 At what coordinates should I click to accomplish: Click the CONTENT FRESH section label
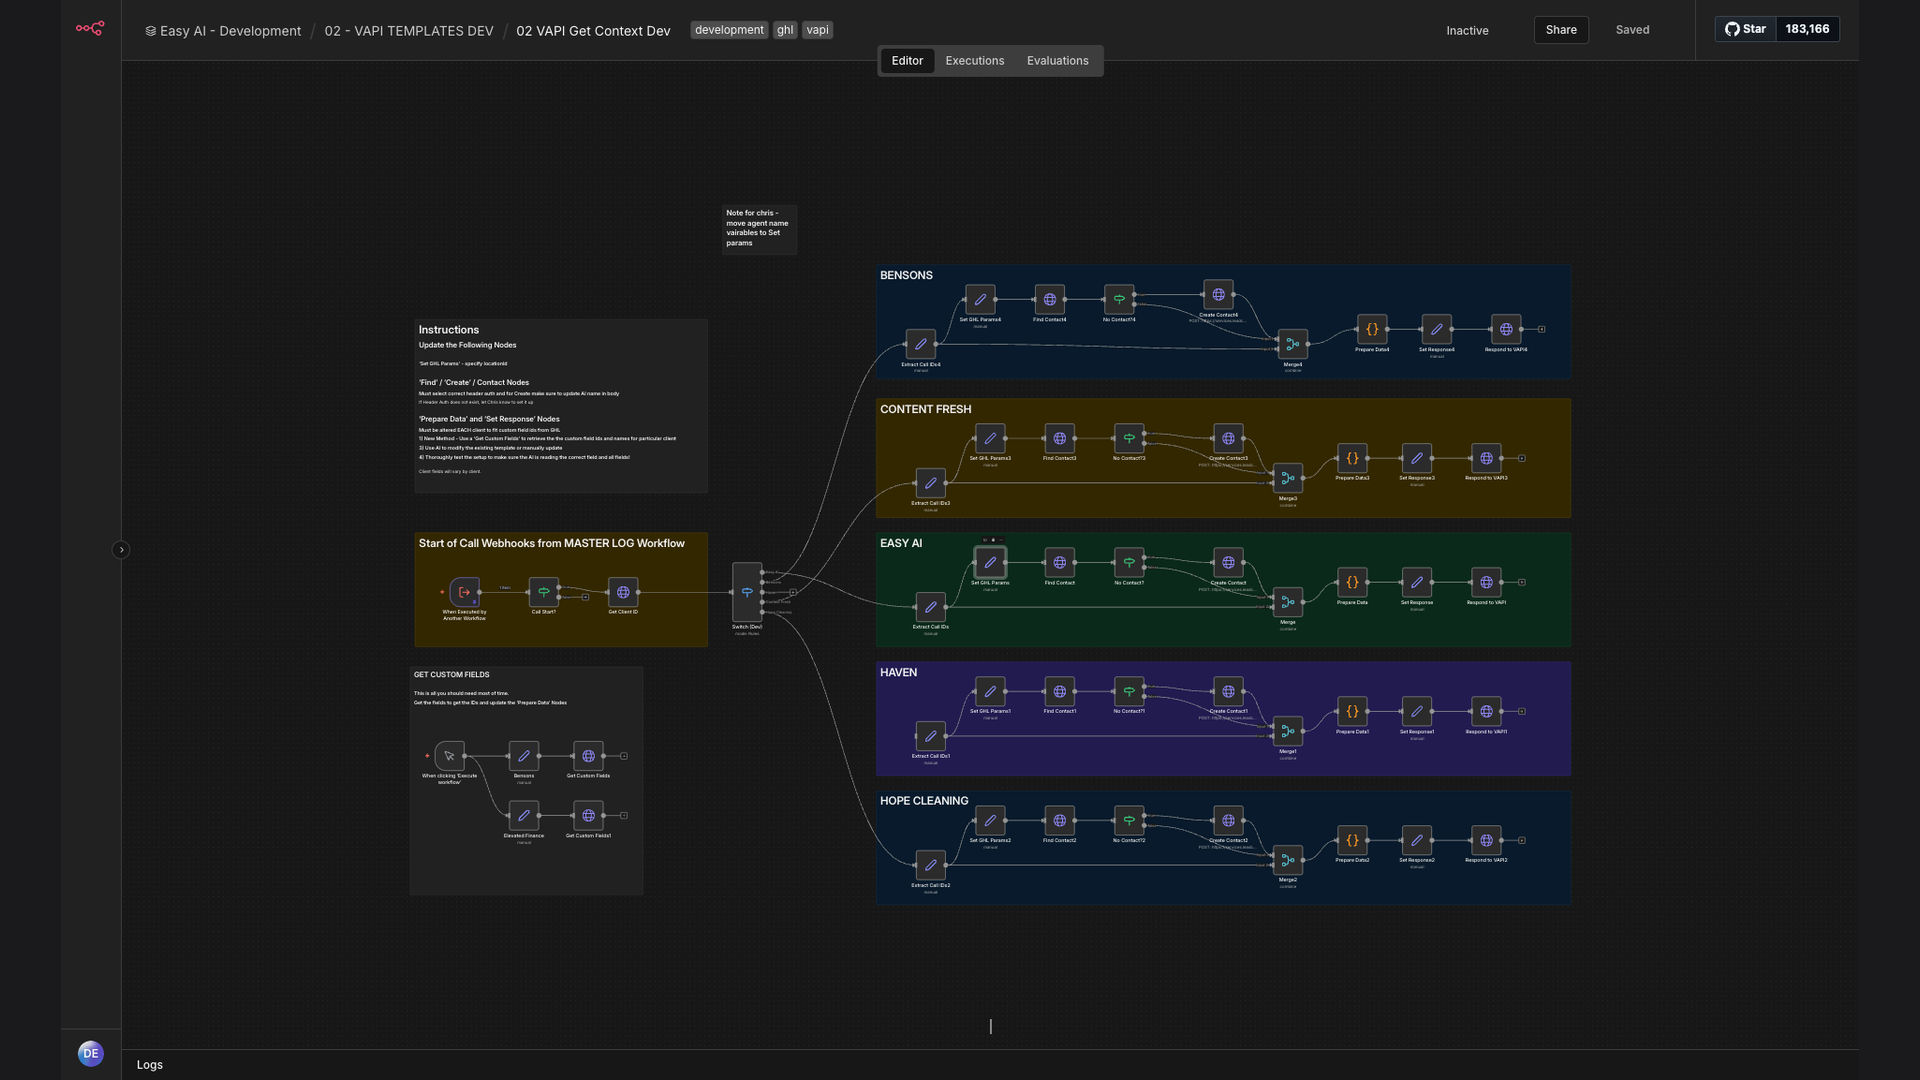click(925, 409)
